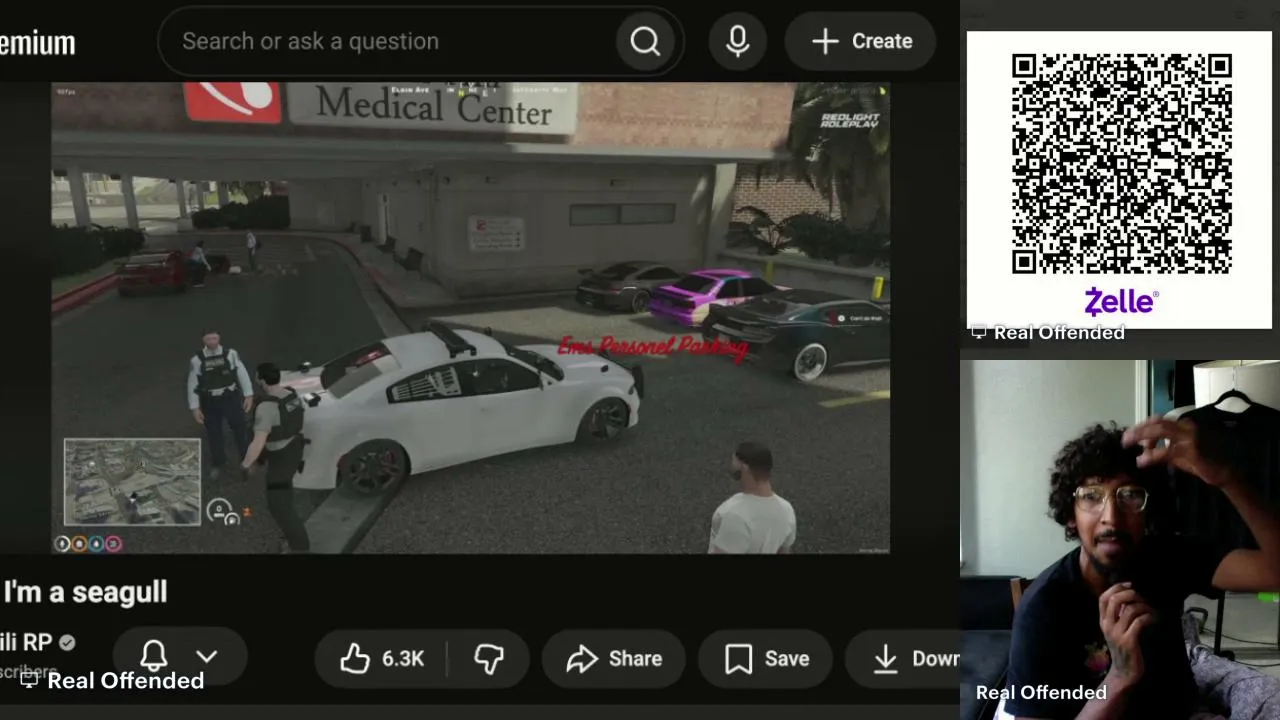
Task: Like the video with 6.3K likes
Action: pos(381,658)
